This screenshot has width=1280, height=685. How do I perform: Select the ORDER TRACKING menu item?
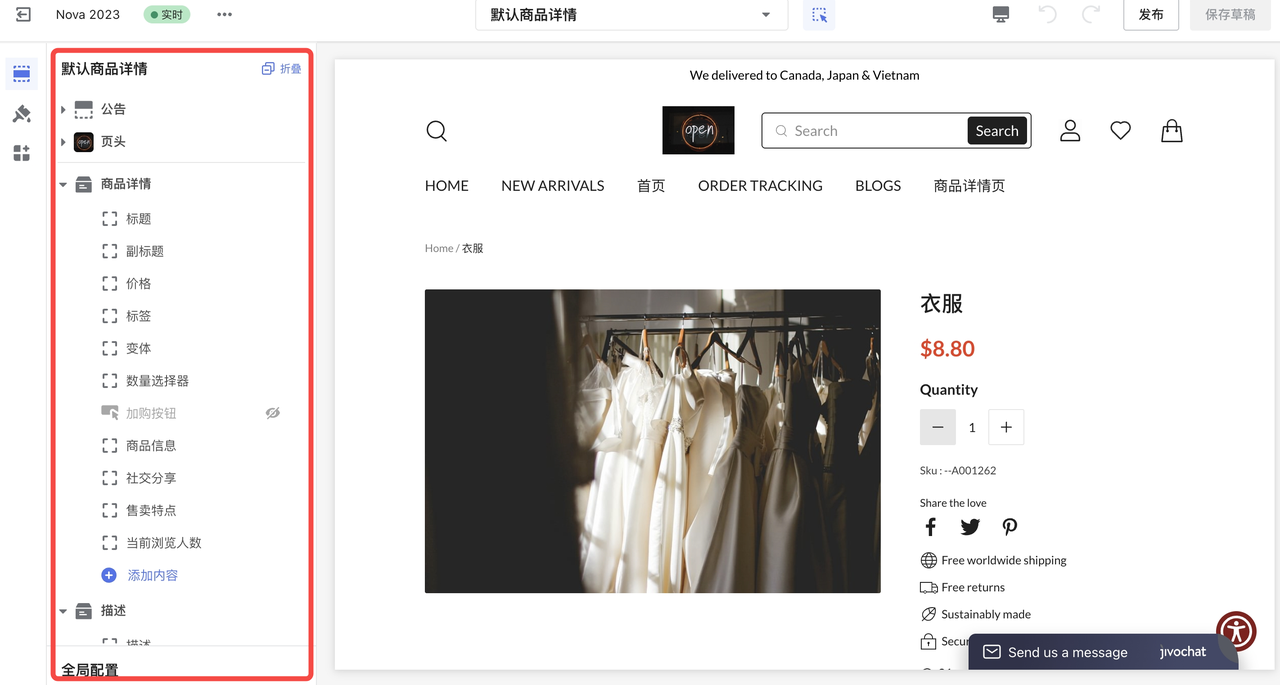click(760, 185)
